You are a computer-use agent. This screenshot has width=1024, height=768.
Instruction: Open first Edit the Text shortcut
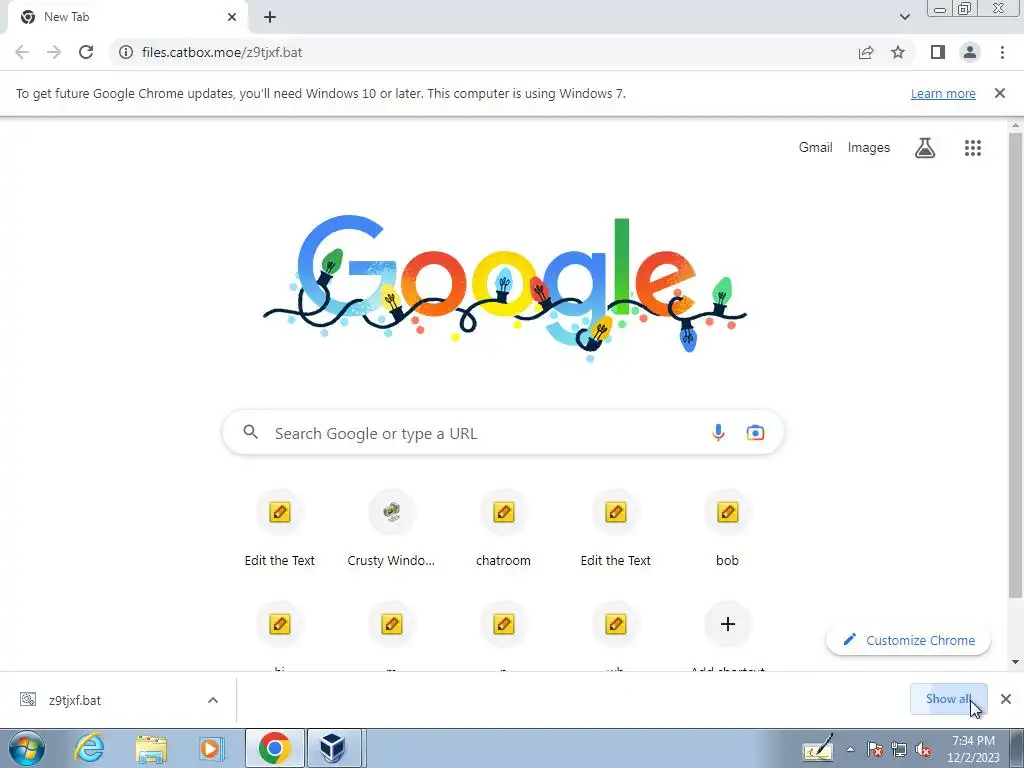(280, 529)
